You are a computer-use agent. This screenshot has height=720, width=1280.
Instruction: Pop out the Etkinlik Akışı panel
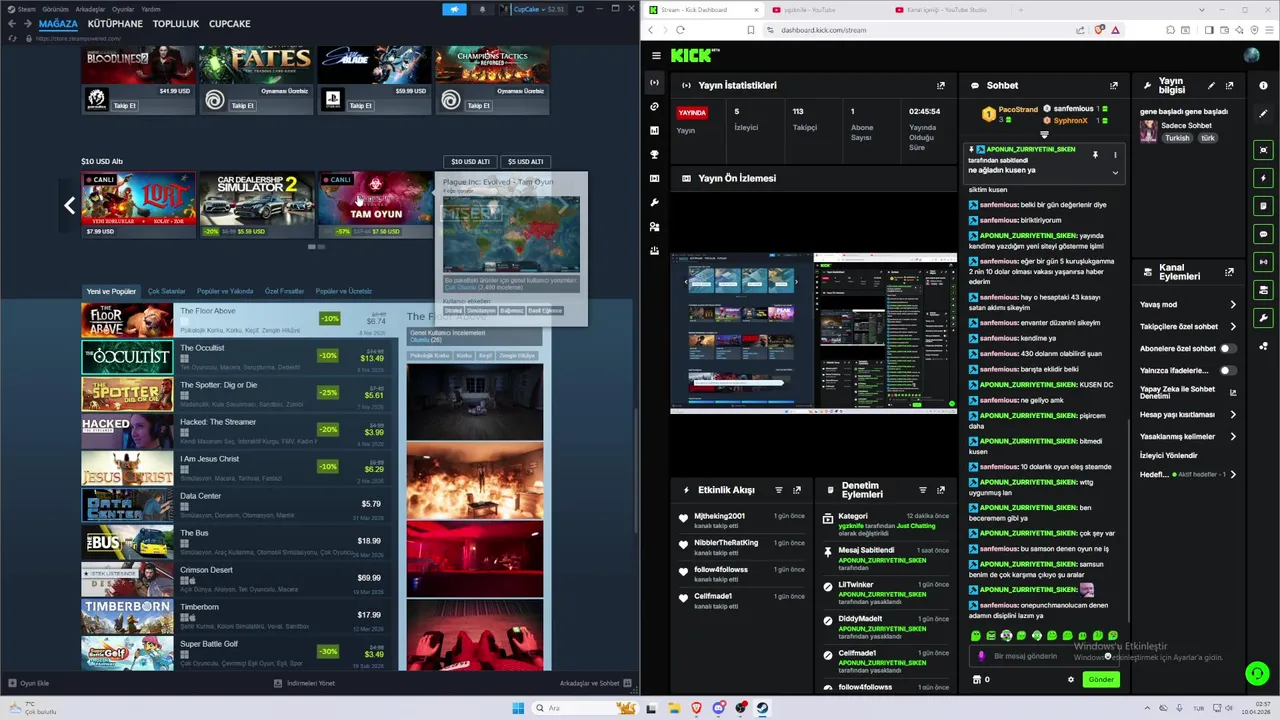[x=797, y=490]
